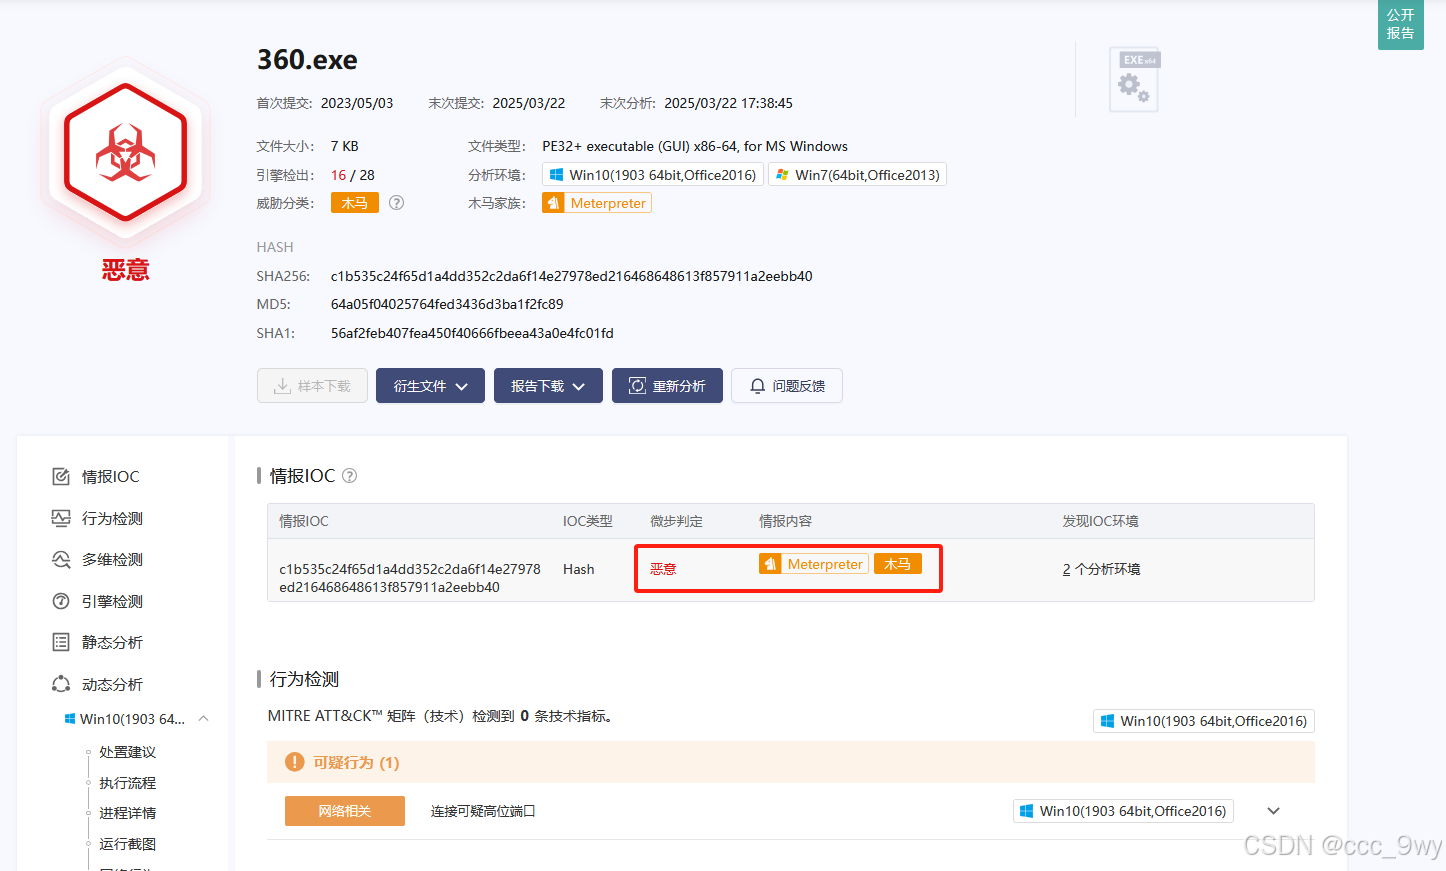The height and width of the screenshot is (871, 1446).
Task: Click the question mark beside 情报IOC heading
Action: click(x=349, y=476)
